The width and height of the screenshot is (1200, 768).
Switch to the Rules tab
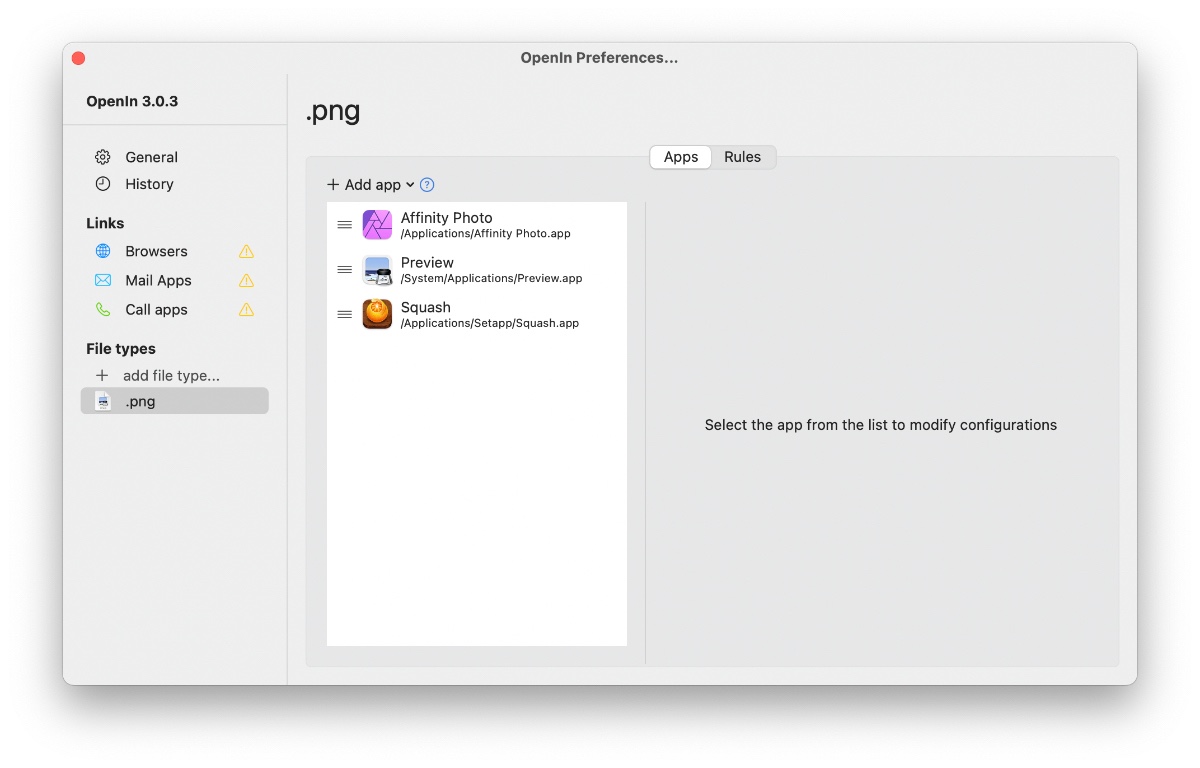click(742, 157)
